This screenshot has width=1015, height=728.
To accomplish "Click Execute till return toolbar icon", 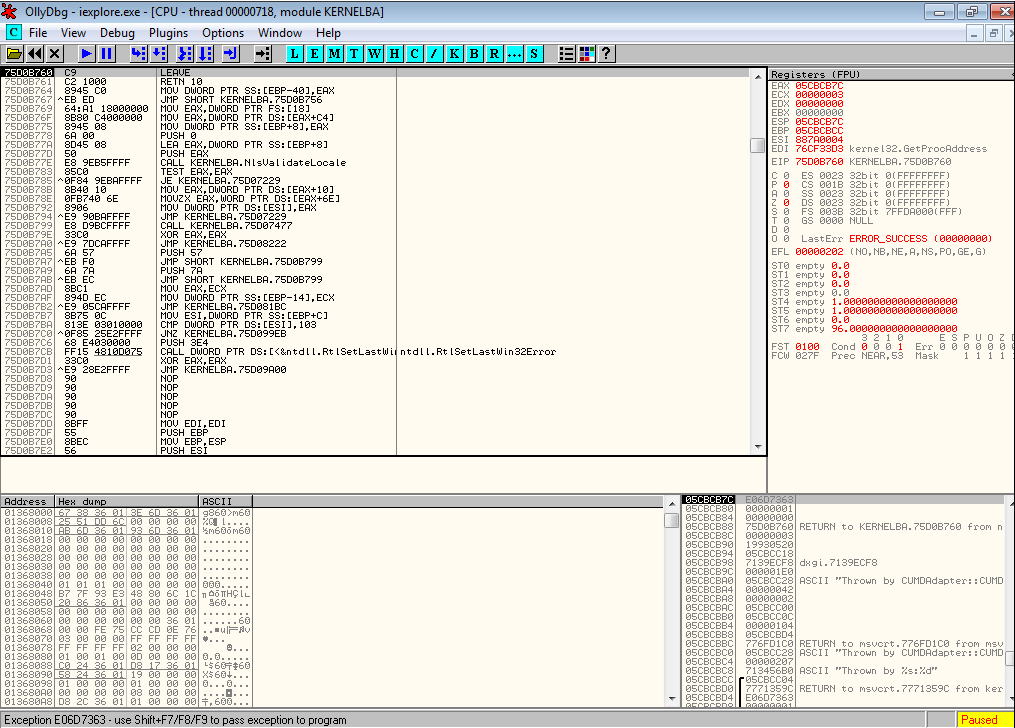I will coord(230,54).
